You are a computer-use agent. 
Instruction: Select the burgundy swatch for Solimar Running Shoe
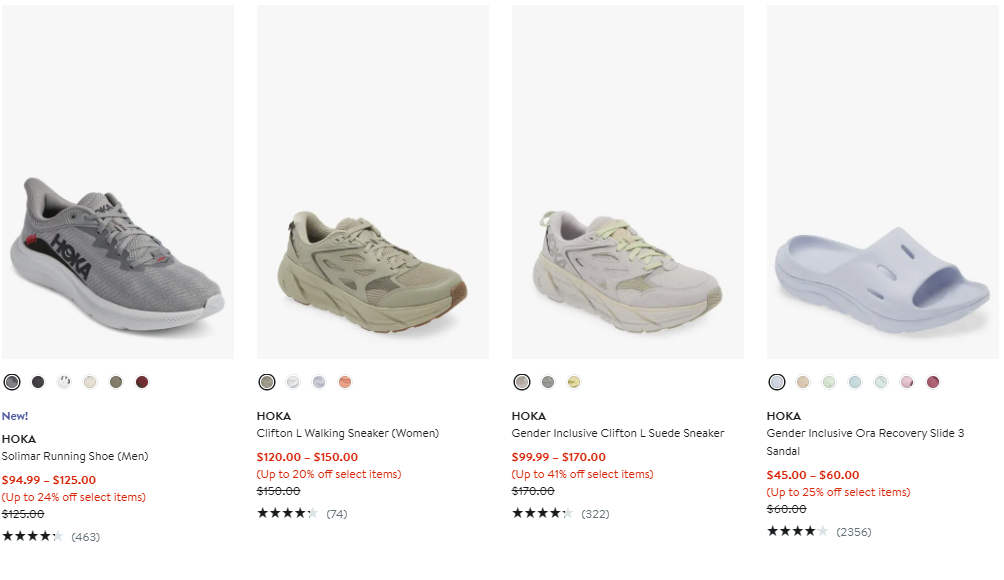(x=142, y=382)
